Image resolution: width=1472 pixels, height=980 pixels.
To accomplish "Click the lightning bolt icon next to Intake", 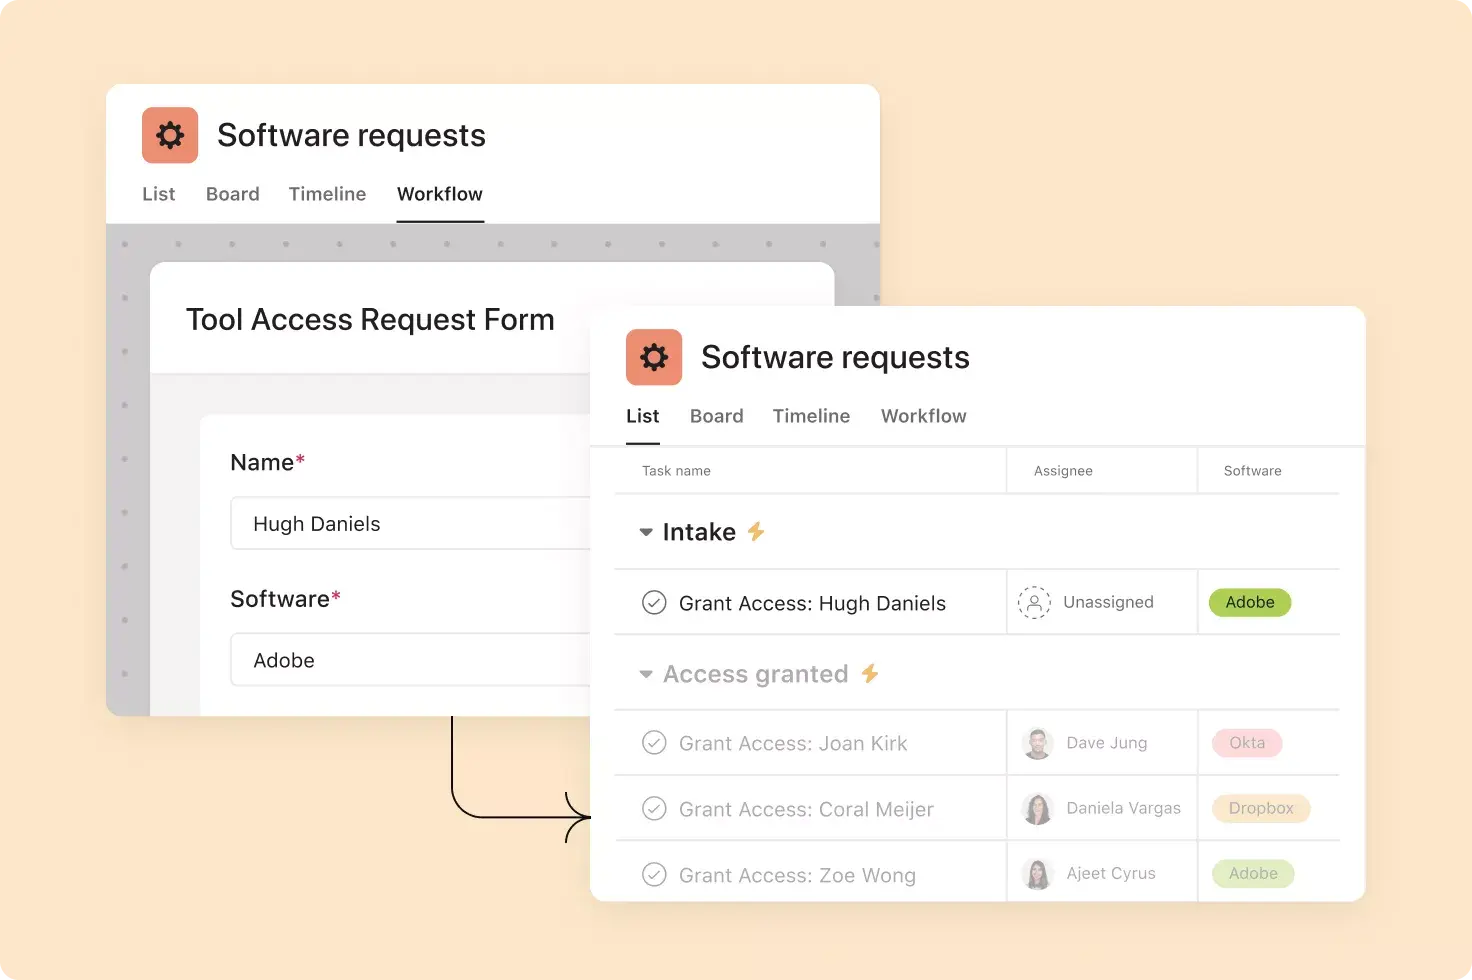I will pos(756,532).
